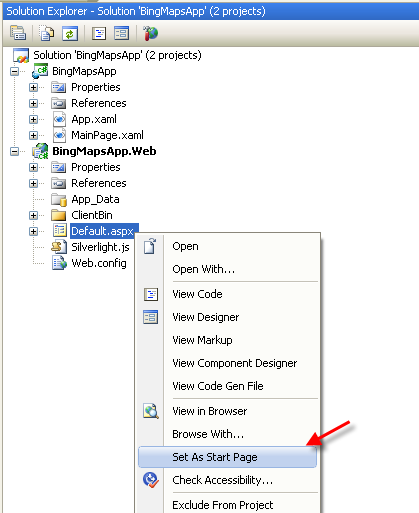The width and height of the screenshot is (419, 513).
Task: Click the ClientBin folder icon
Action: click(59, 215)
